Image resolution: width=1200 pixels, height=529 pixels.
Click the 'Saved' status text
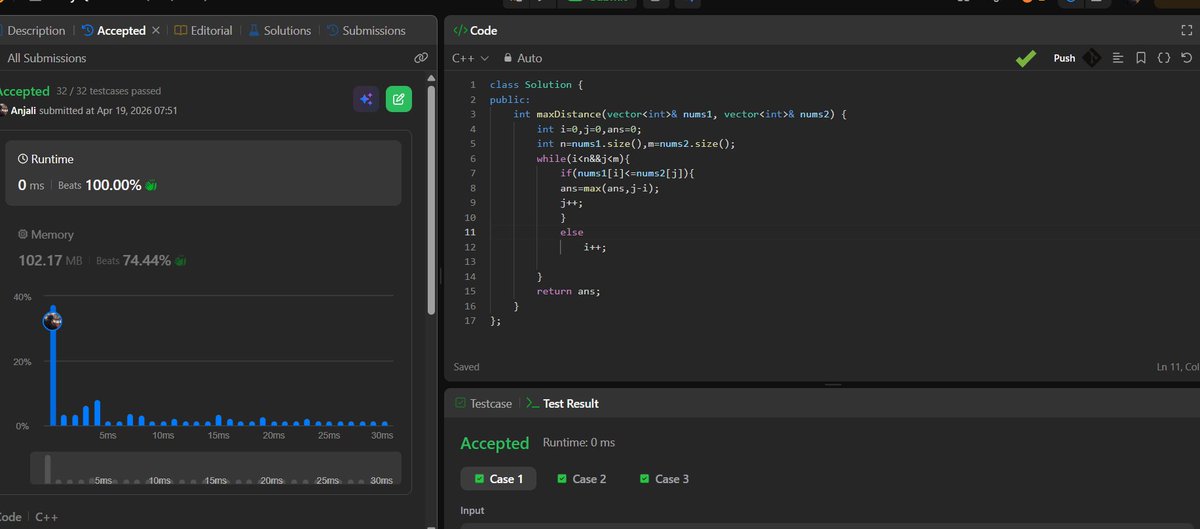point(467,367)
